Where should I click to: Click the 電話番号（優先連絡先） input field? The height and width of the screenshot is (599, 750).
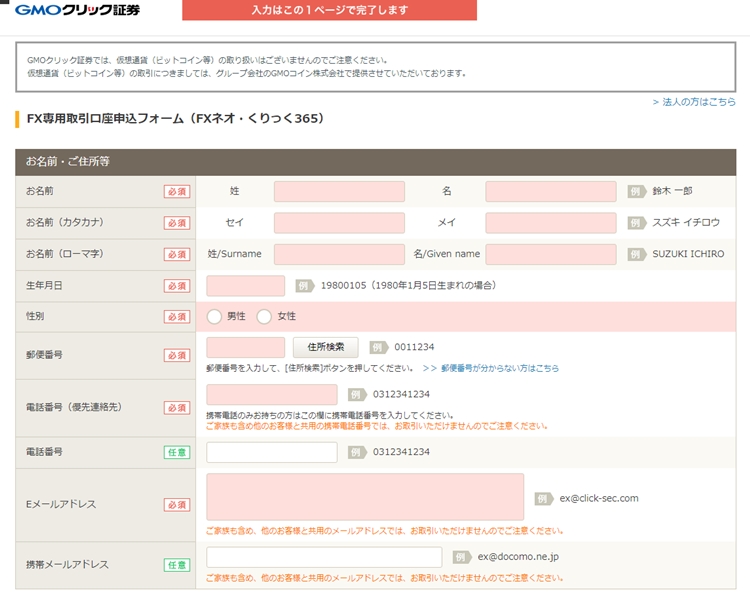coord(272,395)
